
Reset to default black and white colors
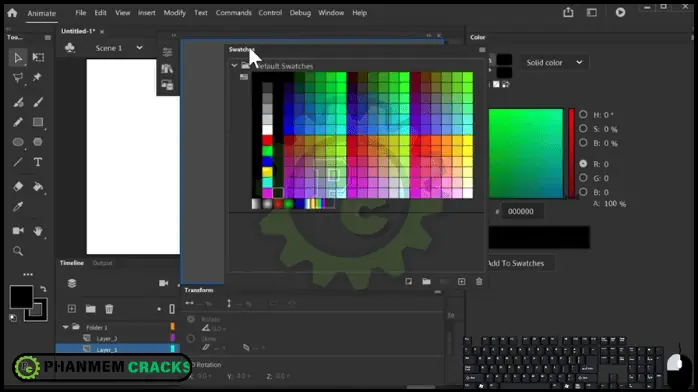point(13,318)
